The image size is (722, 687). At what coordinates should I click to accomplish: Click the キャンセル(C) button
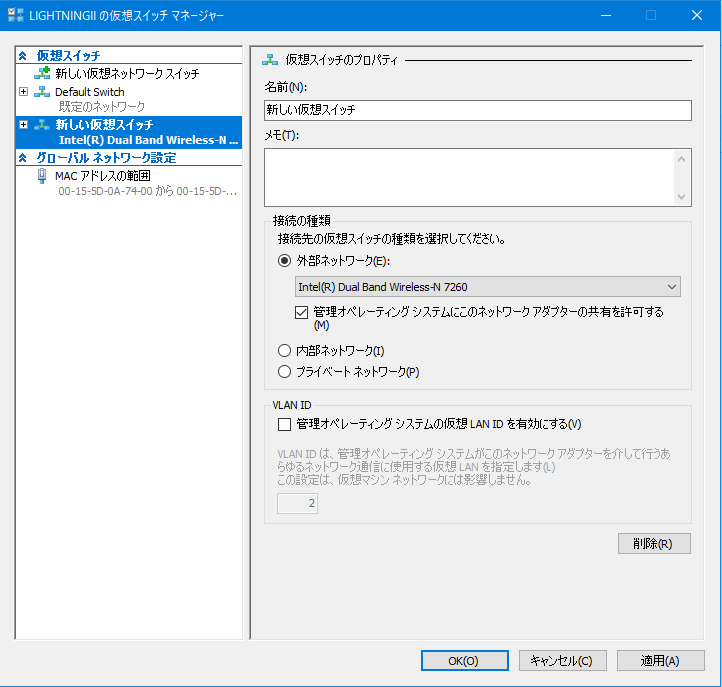[x=562, y=661]
